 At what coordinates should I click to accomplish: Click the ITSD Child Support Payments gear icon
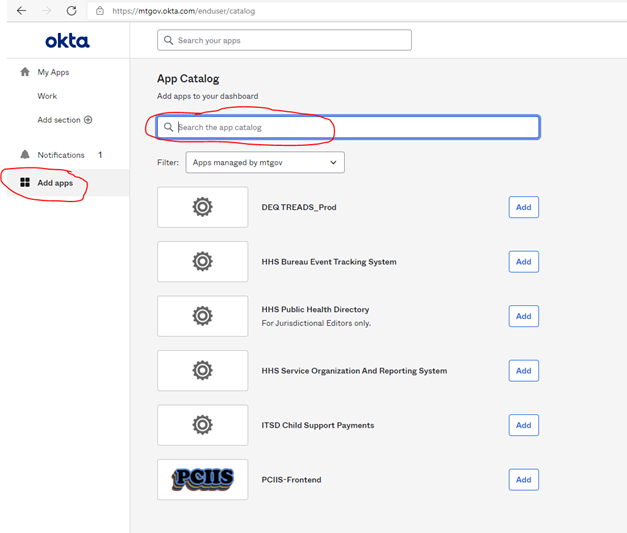coord(202,425)
